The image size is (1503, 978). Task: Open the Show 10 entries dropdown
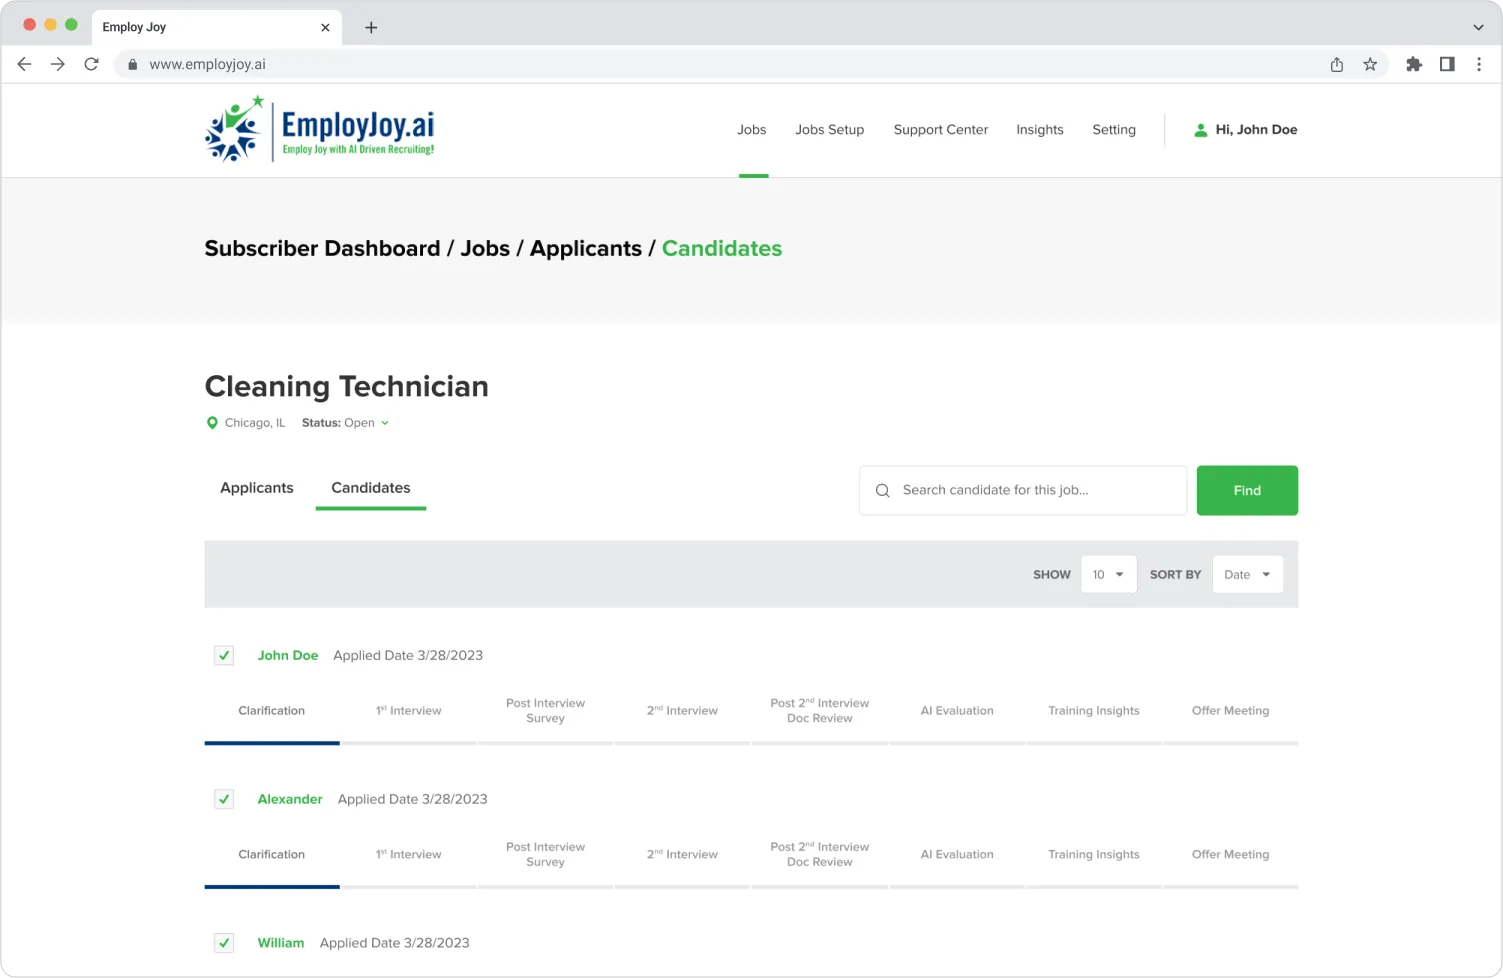[1108, 574]
